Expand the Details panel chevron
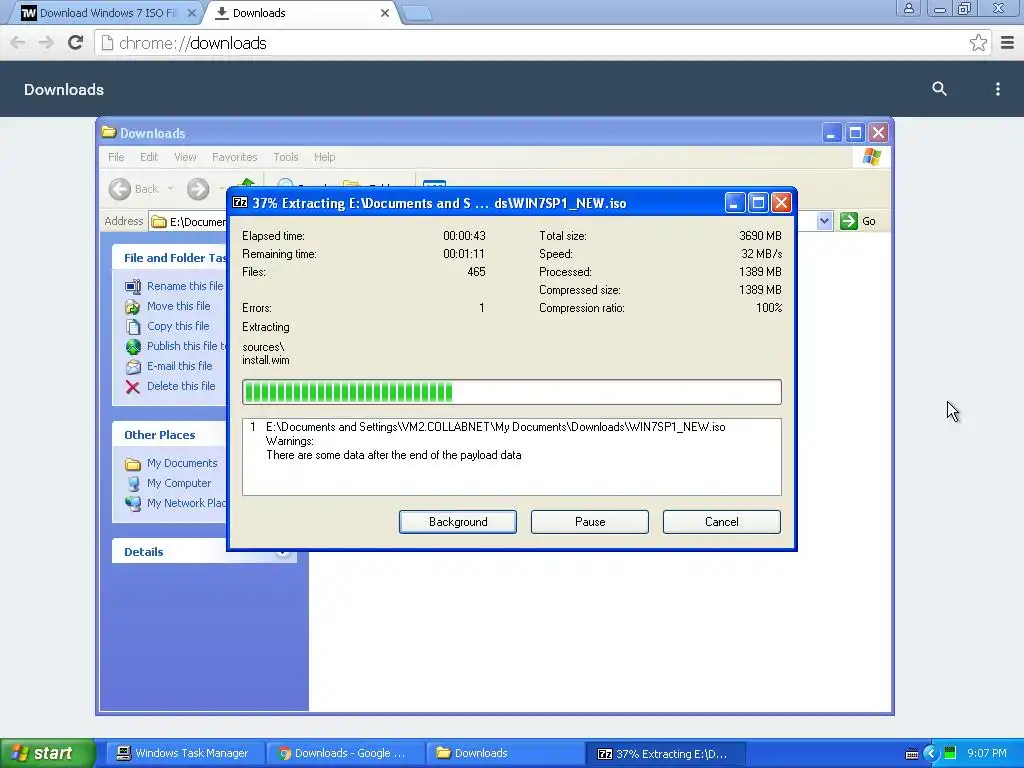The height and width of the screenshot is (768, 1024). 282,552
